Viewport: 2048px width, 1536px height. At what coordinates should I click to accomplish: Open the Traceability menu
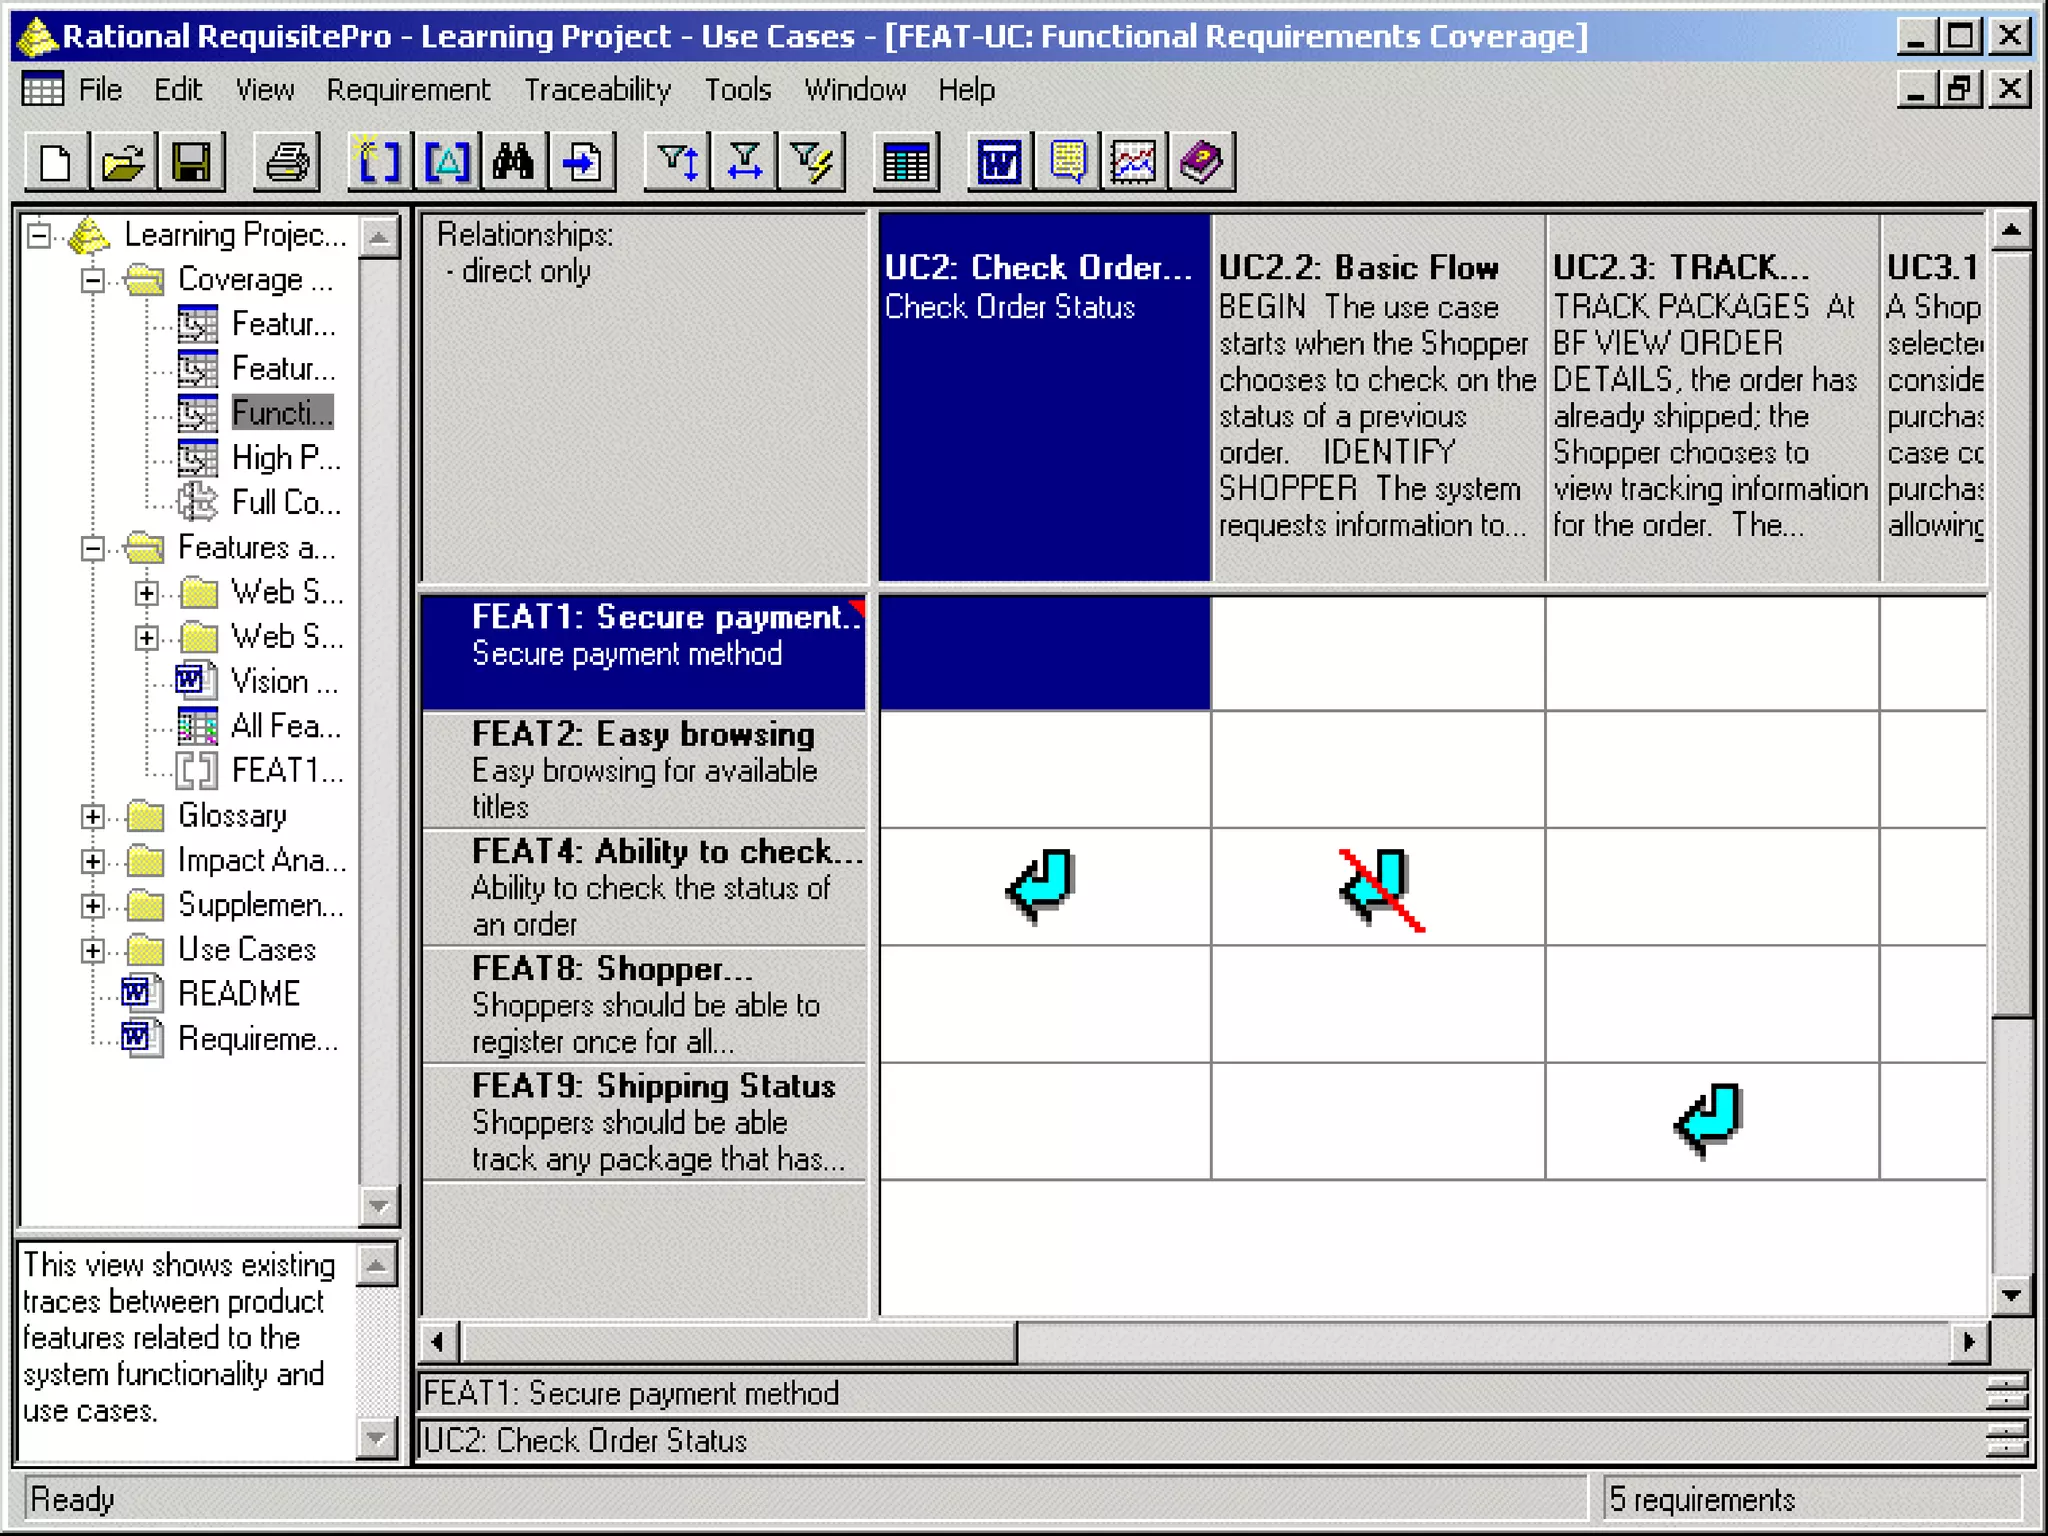[x=597, y=90]
